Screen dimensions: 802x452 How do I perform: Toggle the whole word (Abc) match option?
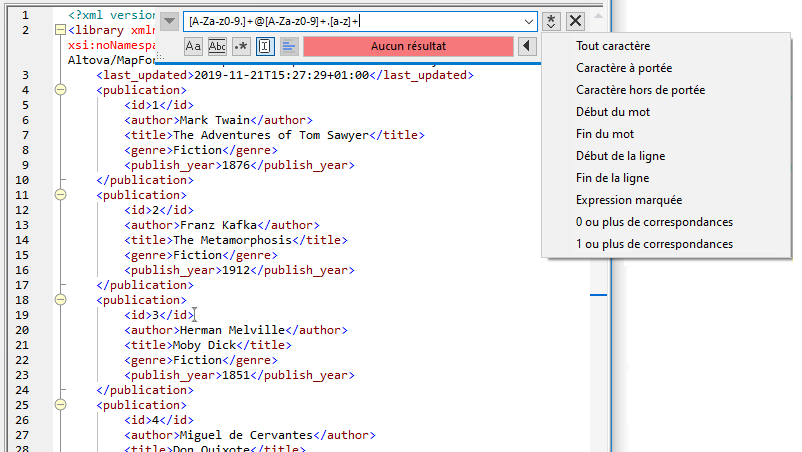[217, 46]
